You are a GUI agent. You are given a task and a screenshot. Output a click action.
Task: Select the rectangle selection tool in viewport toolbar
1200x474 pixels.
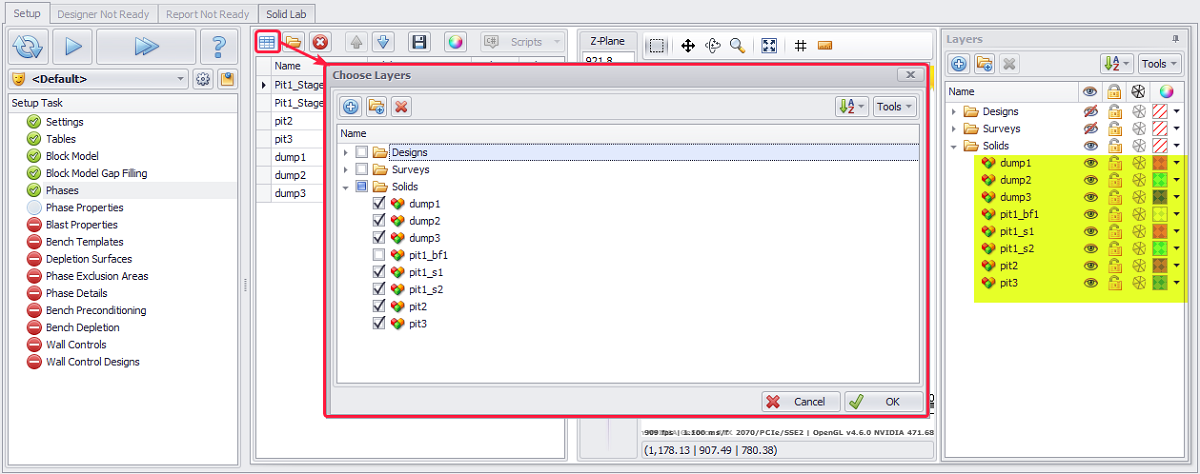point(656,45)
